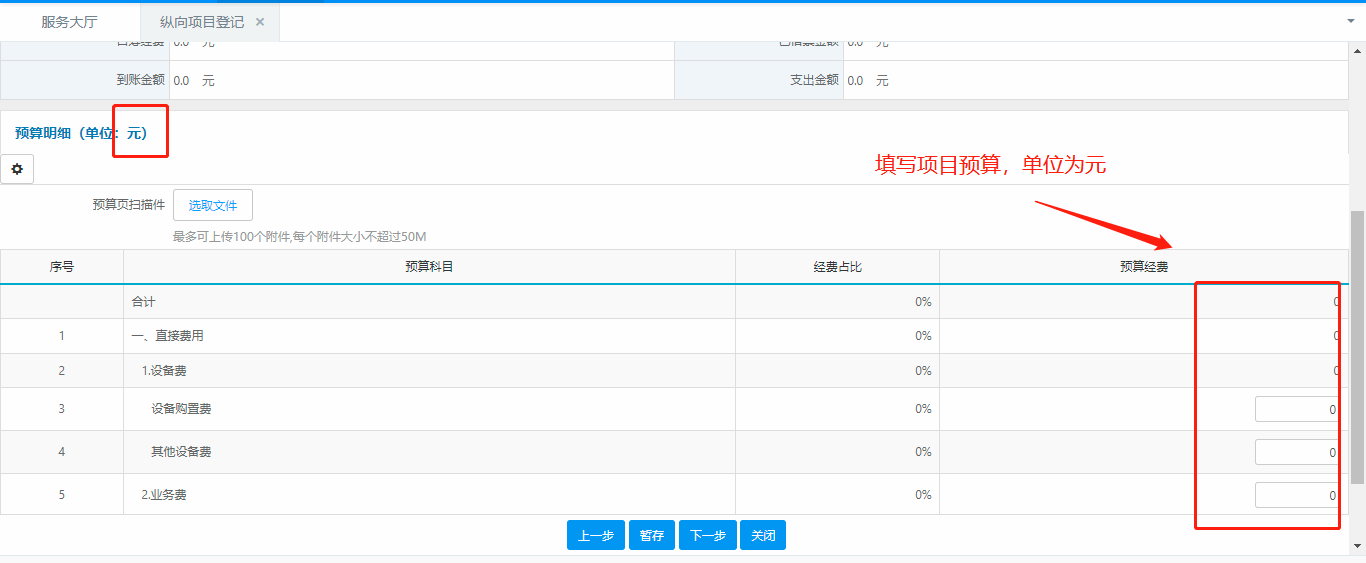Save draft using the 暂存 button
The width and height of the screenshot is (1366, 563).
click(652, 535)
